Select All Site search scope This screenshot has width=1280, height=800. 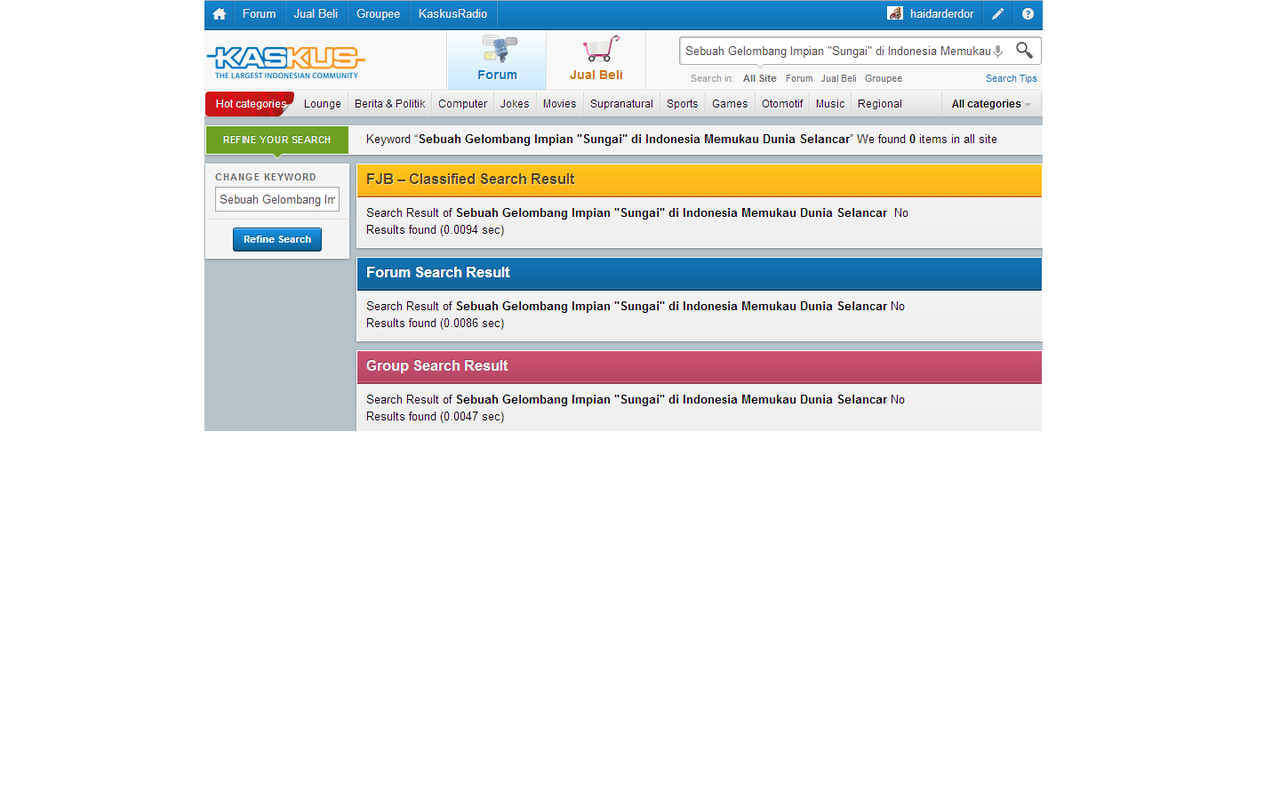760,78
